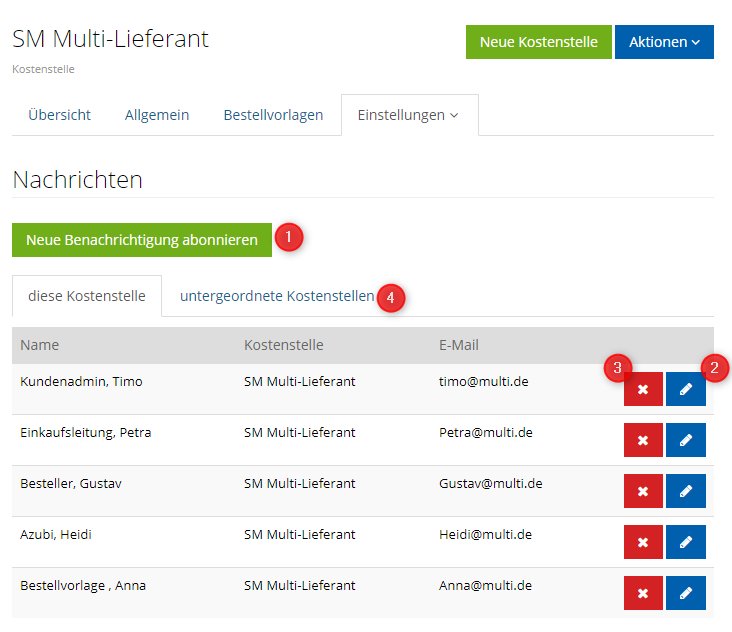
Task: Delete Bestellvorlage, Anna notification
Action: click(643, 593)
